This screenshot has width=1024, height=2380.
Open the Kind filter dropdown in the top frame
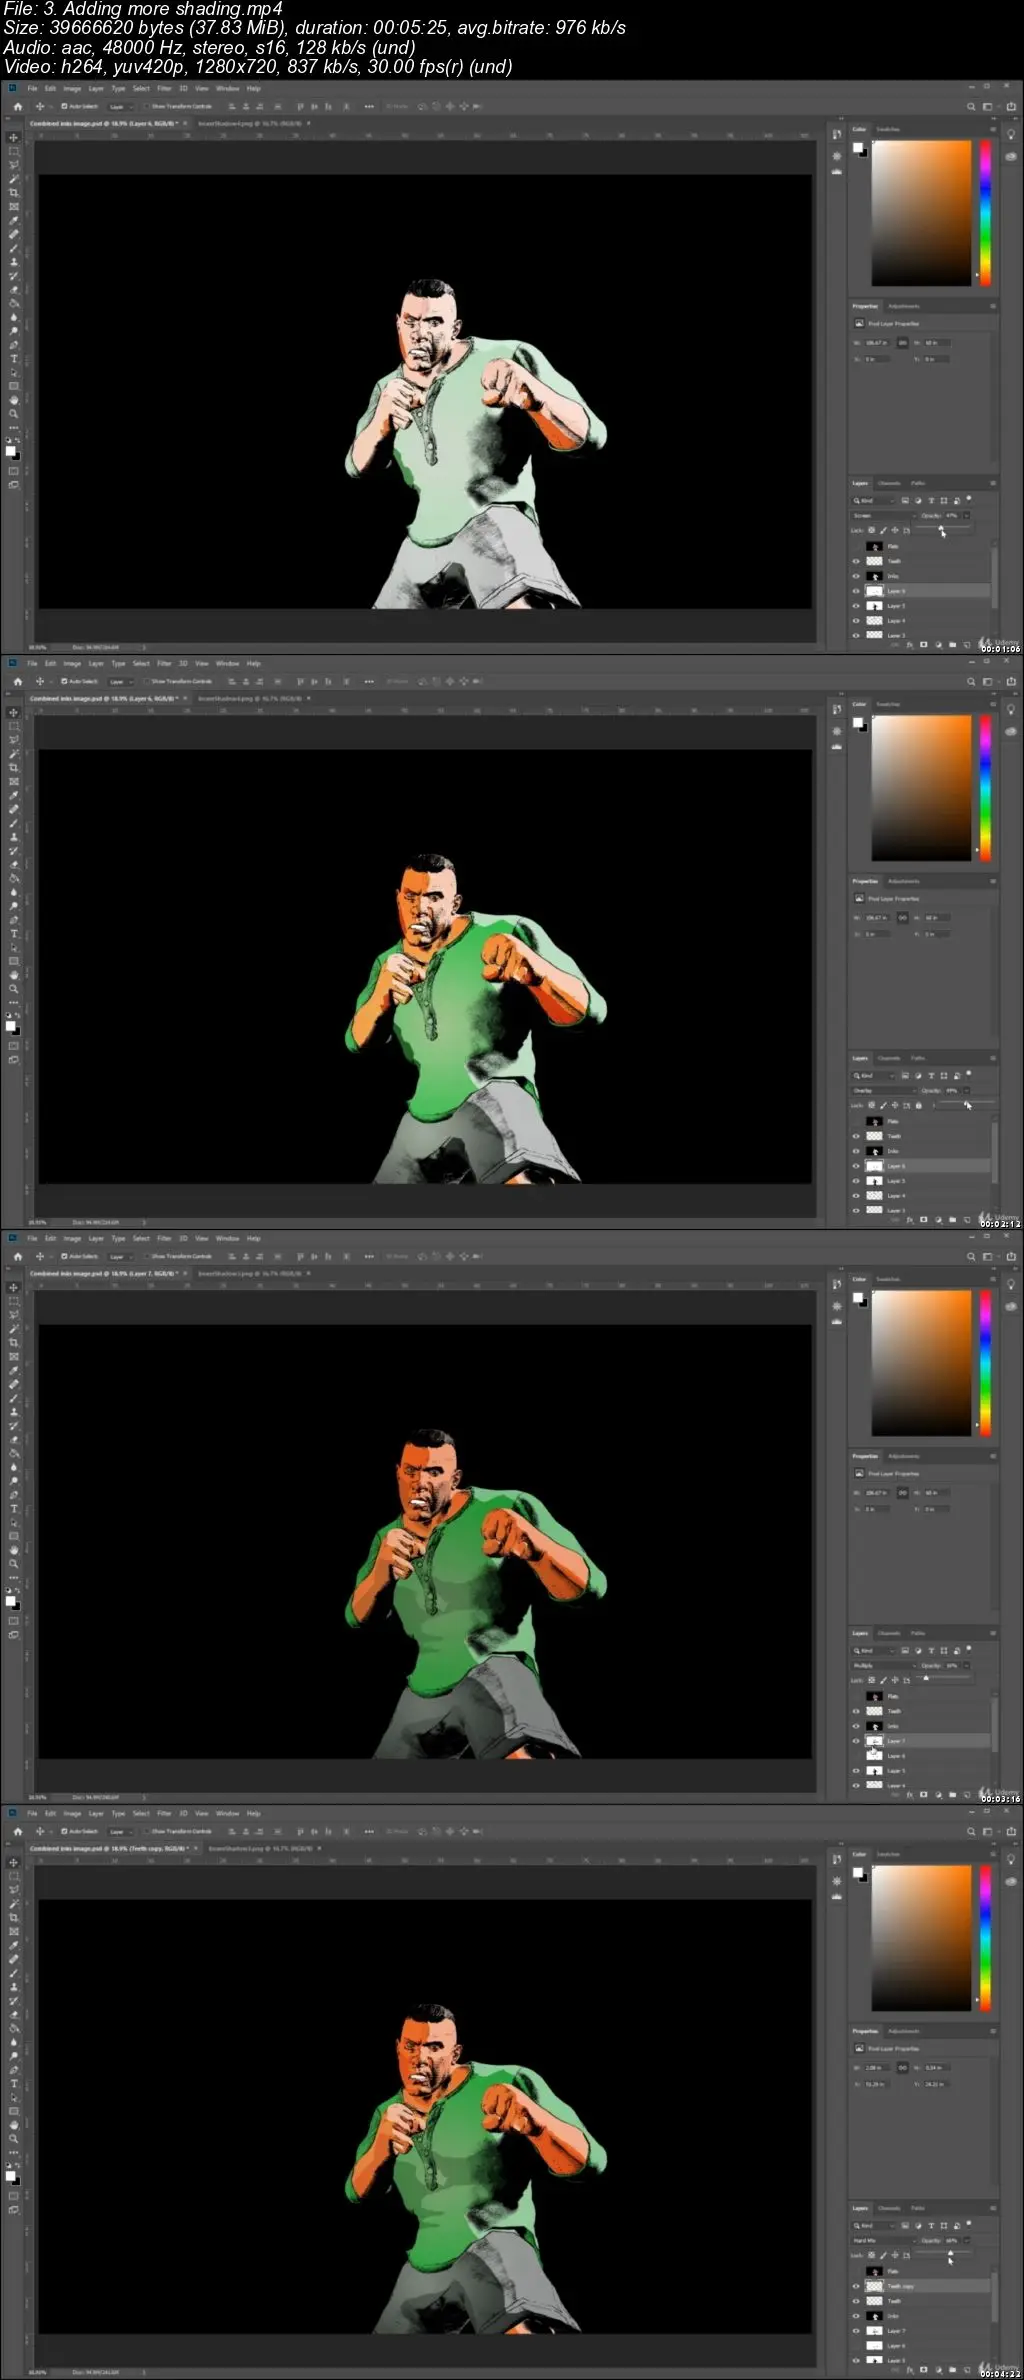[x=873, y=500]
